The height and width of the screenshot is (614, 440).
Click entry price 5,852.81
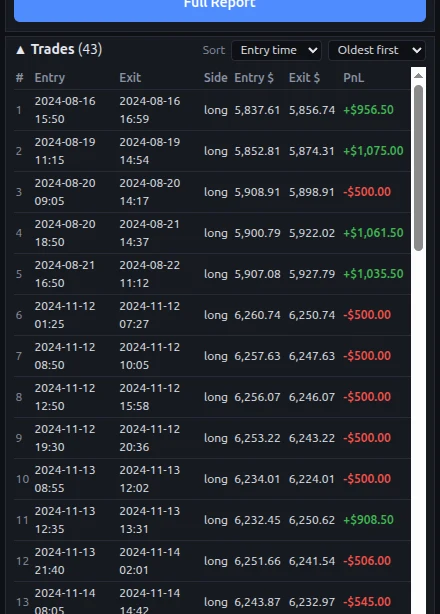(x=257, y=151)
